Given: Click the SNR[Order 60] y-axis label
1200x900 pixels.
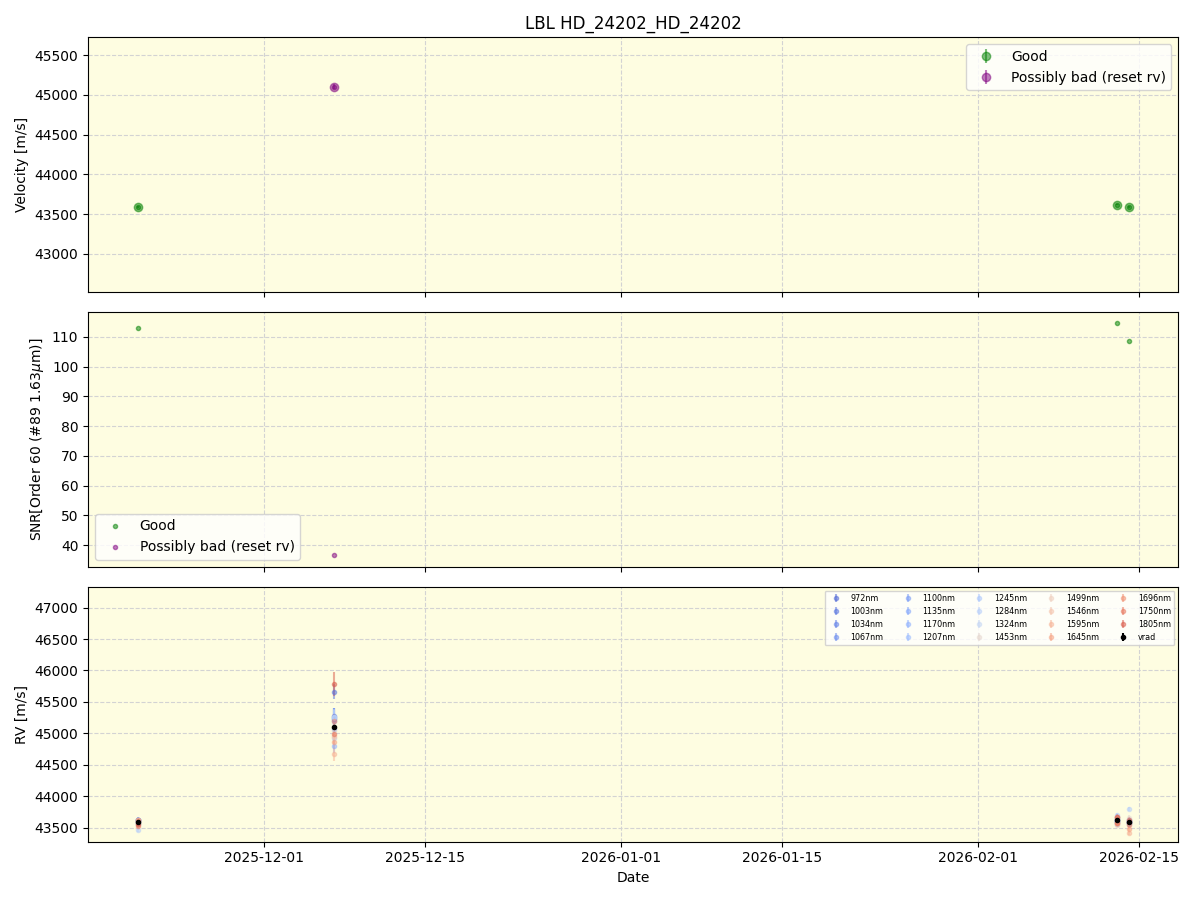Looking at the screenshot, I should [36, 439].
